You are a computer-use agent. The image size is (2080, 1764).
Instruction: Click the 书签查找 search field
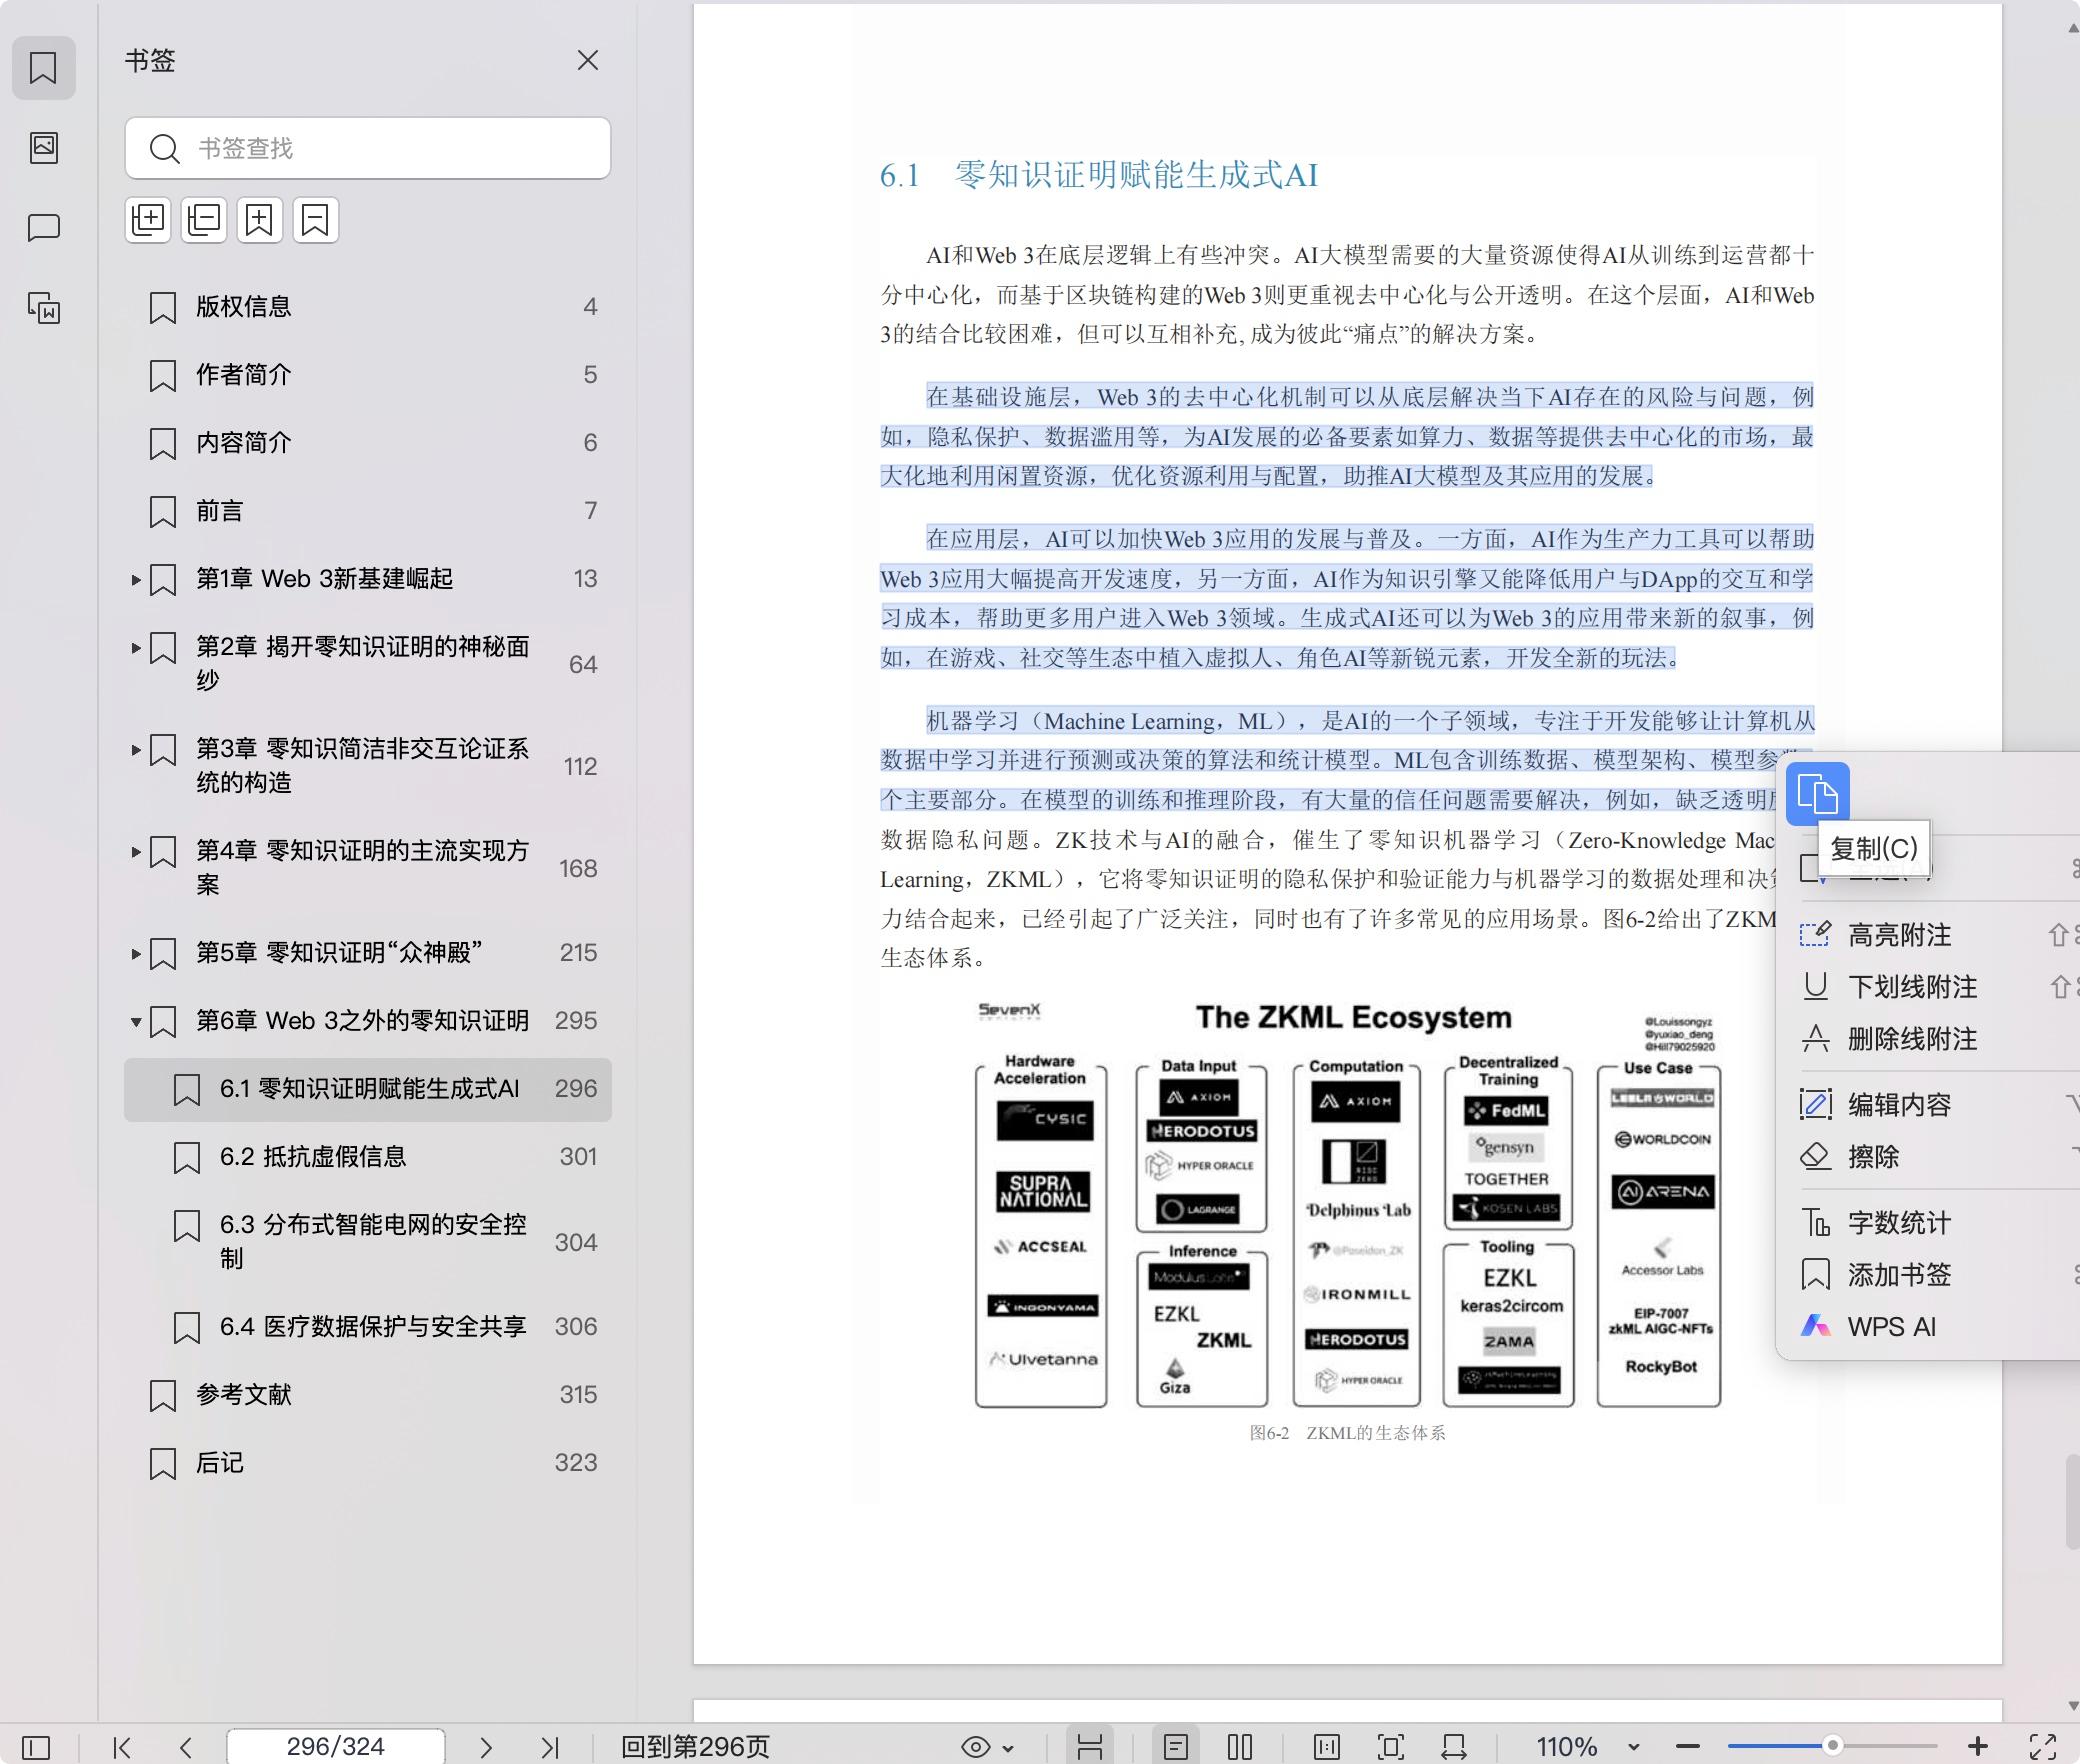367,148
